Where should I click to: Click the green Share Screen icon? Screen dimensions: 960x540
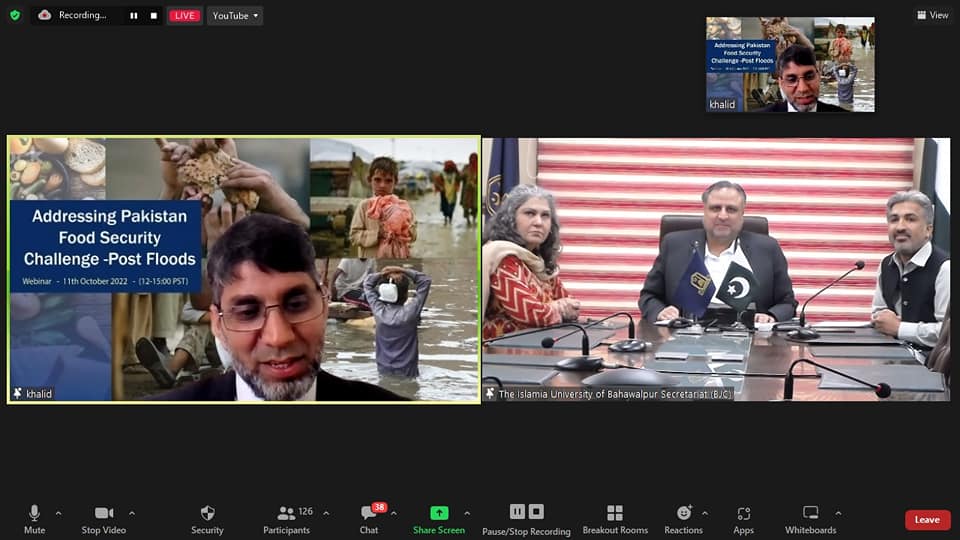(x=439, y=514)
